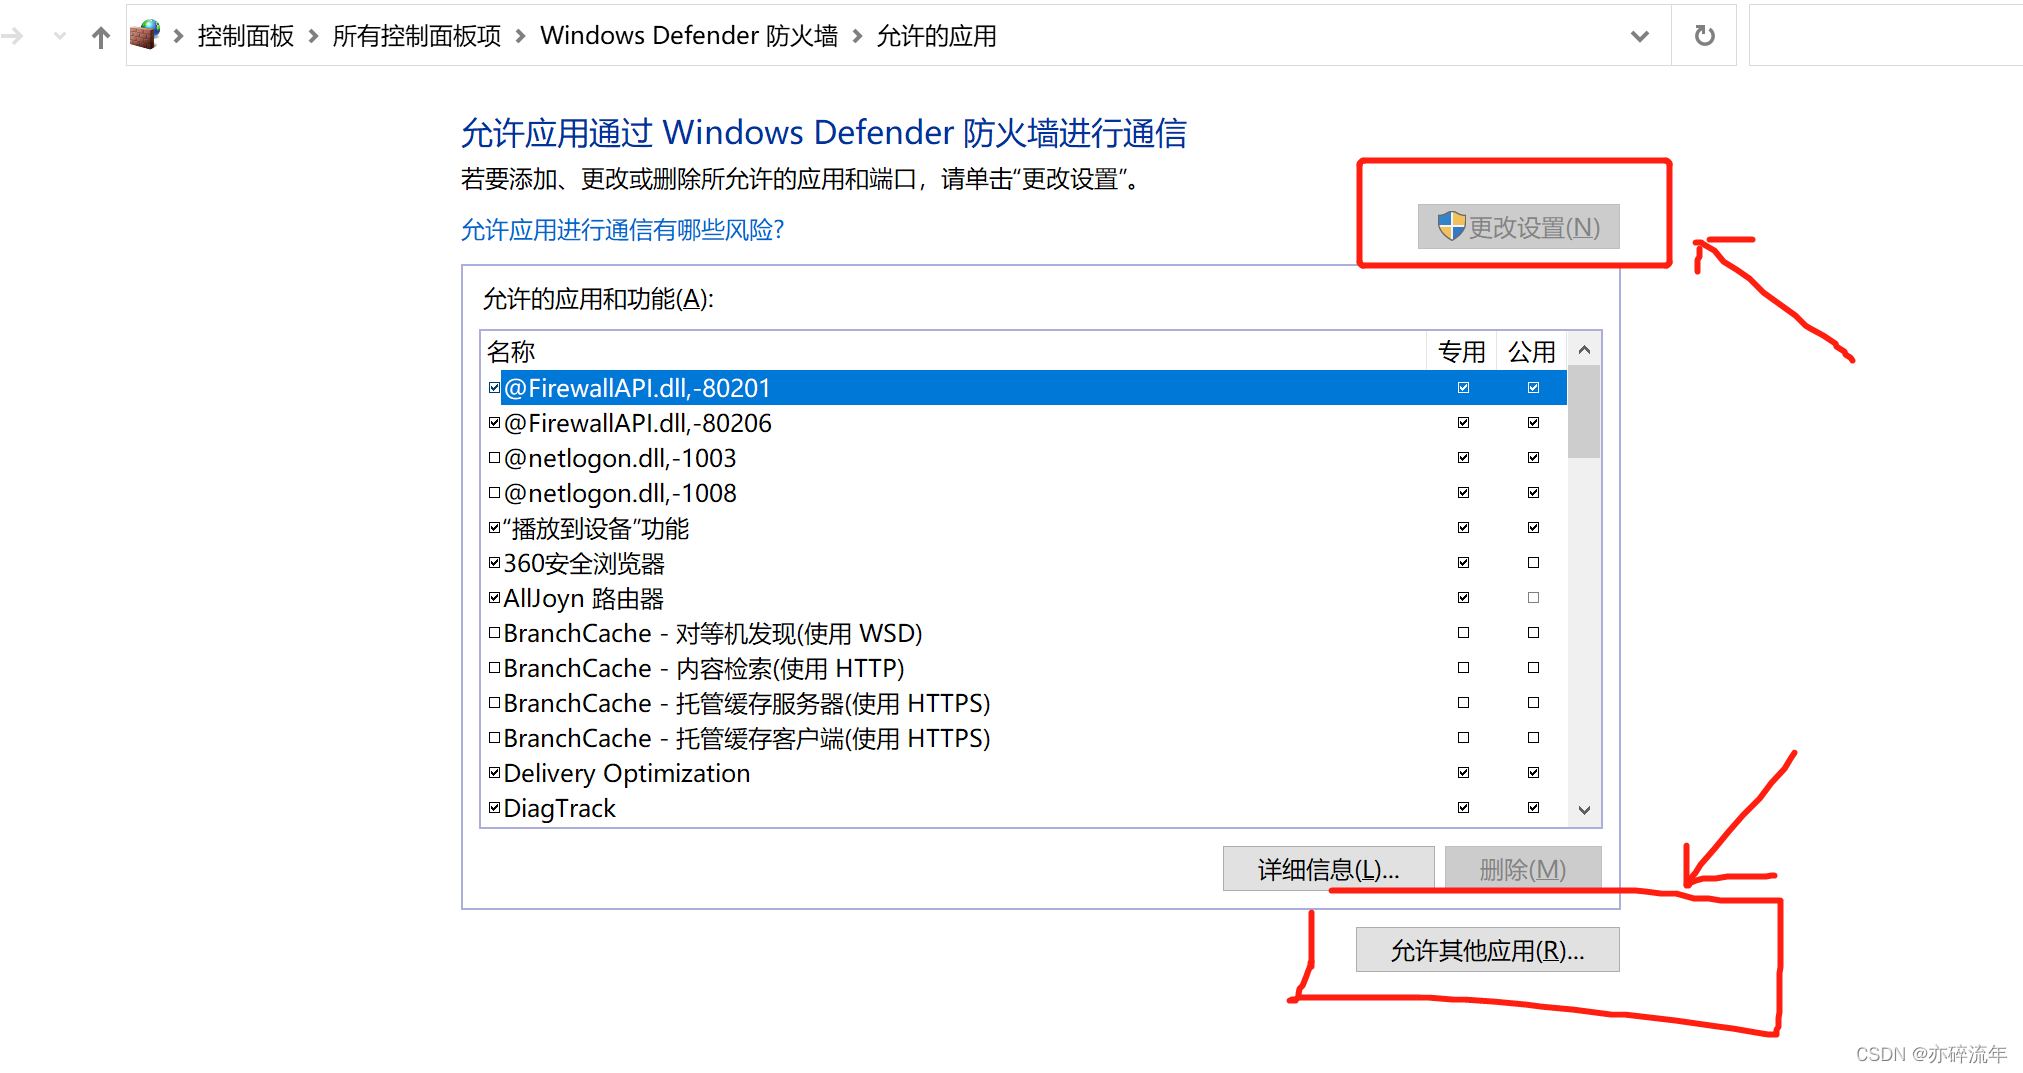Toggle 公用 checkbox for "播放到设备"功能
The height and width of the screenshot is (1073, 2023).
point(1533,527)
